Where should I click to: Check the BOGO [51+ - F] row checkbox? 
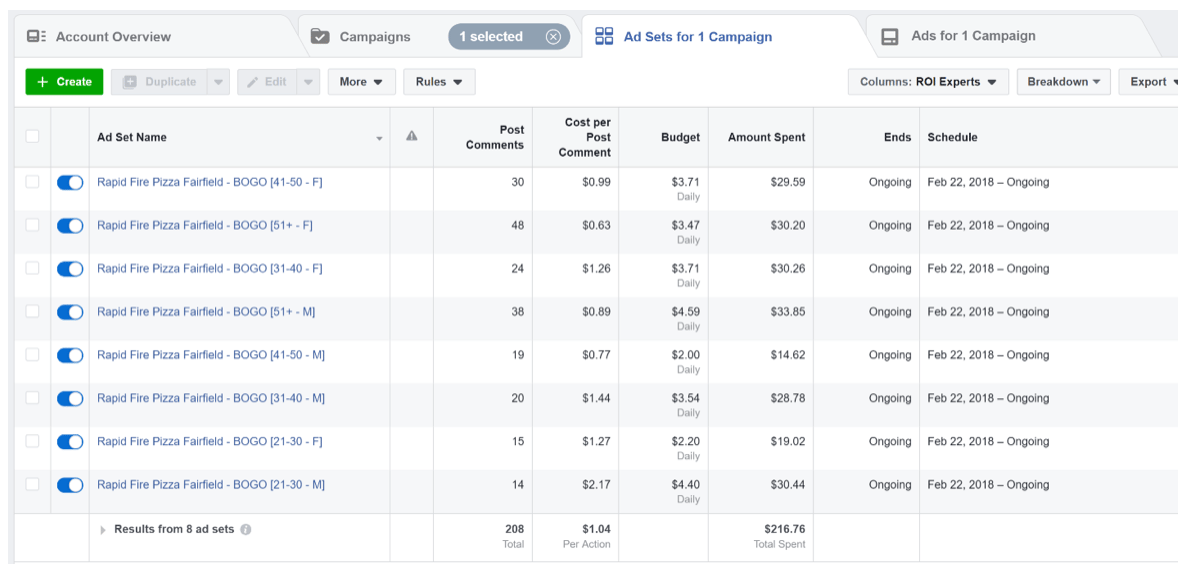(32, 225)
